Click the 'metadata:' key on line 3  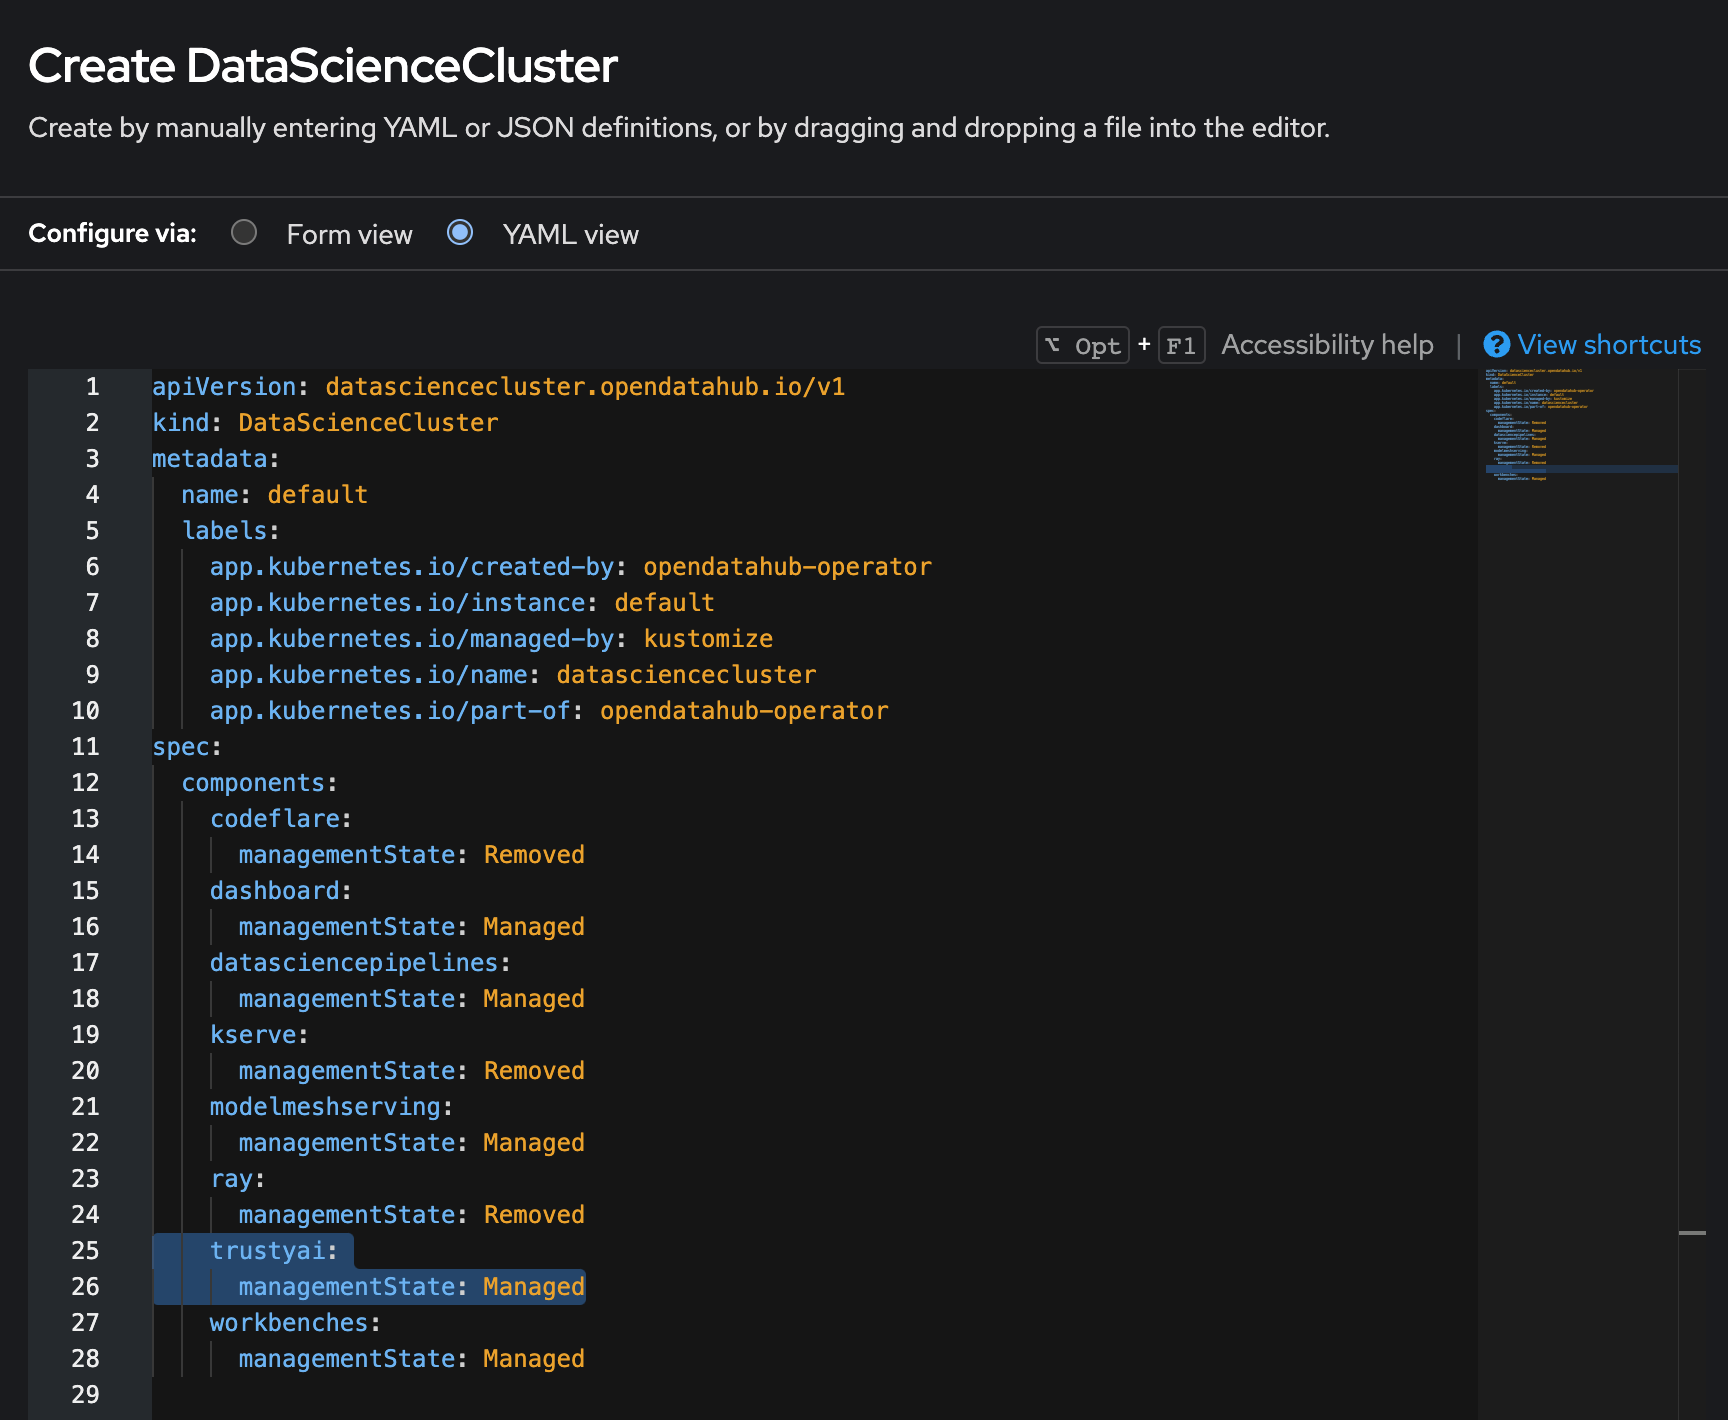[216, 459]
